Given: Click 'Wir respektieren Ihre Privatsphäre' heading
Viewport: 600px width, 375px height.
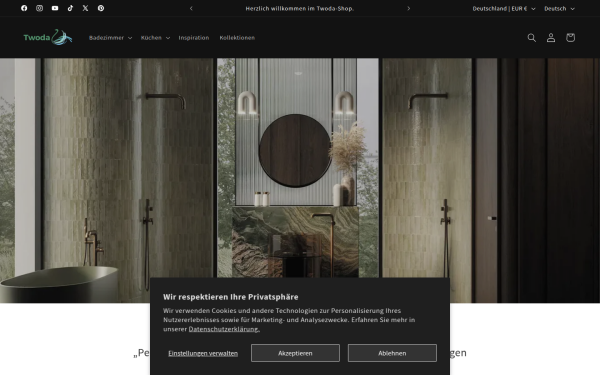Looking at the screenshot, I should tap(230, 297).
